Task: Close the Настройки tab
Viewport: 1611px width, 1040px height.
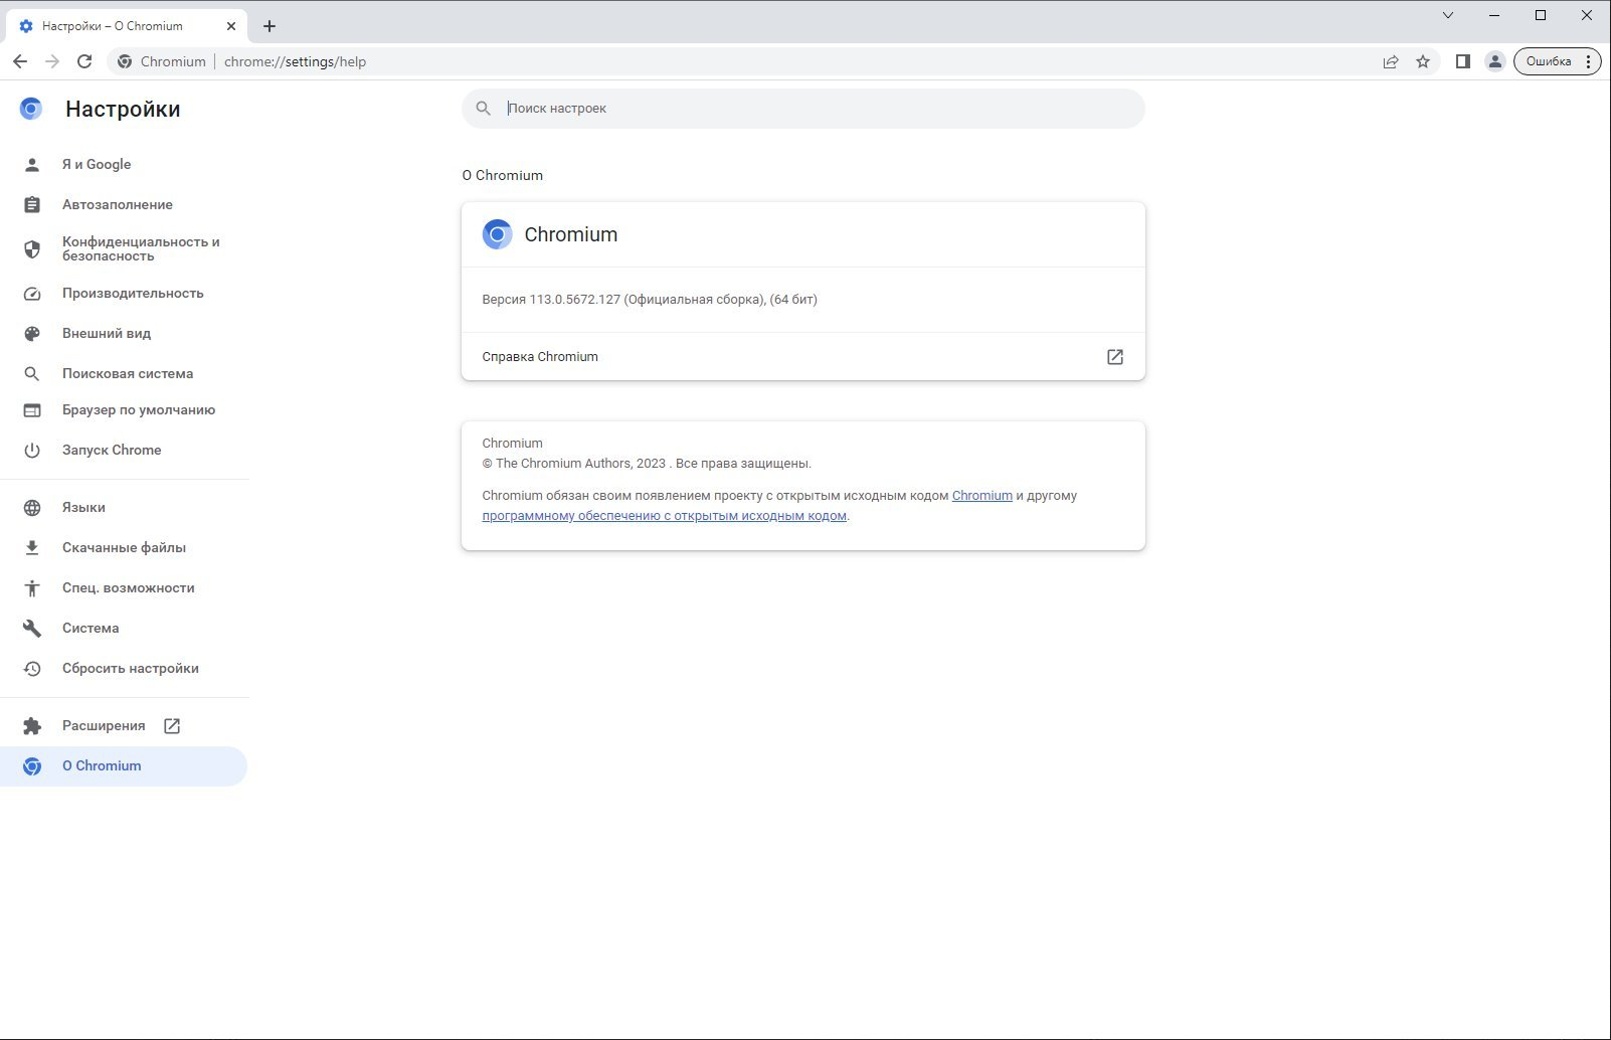Action: tap(231, 26)
